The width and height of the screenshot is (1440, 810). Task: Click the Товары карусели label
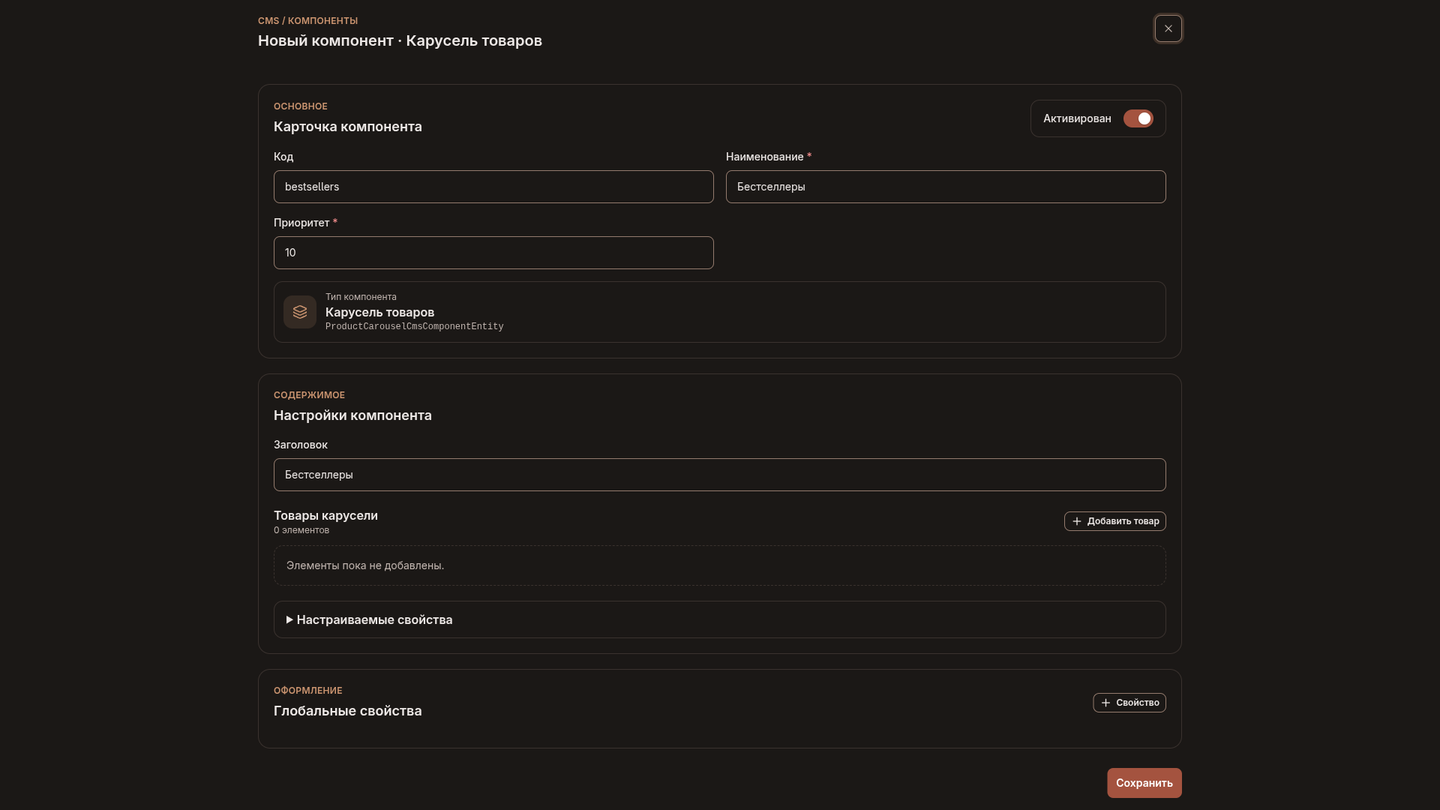click(x=326, y=516)
